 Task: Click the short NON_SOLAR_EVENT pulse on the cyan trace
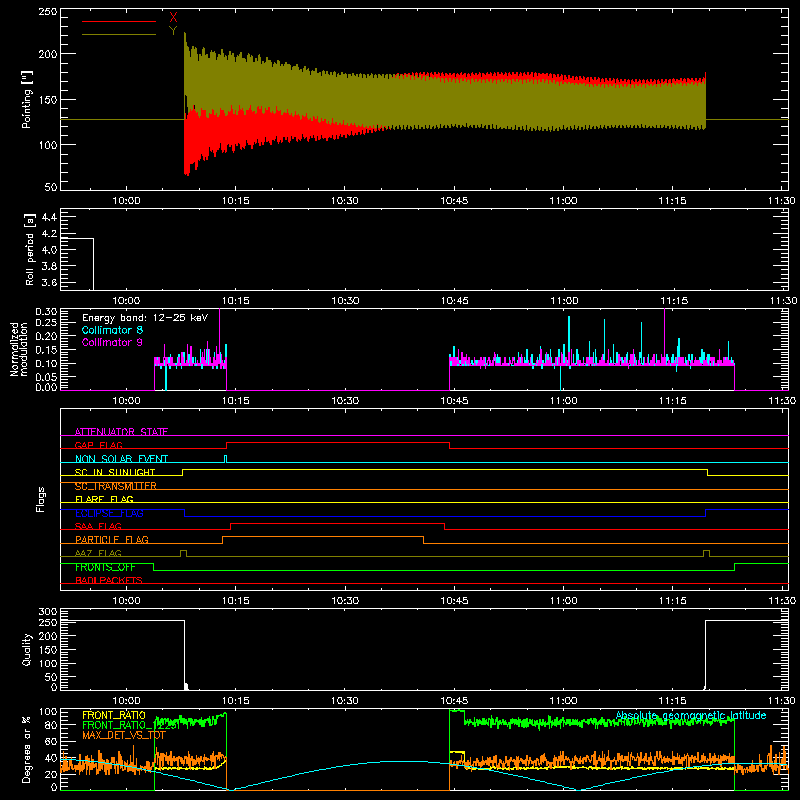[226, 459]
